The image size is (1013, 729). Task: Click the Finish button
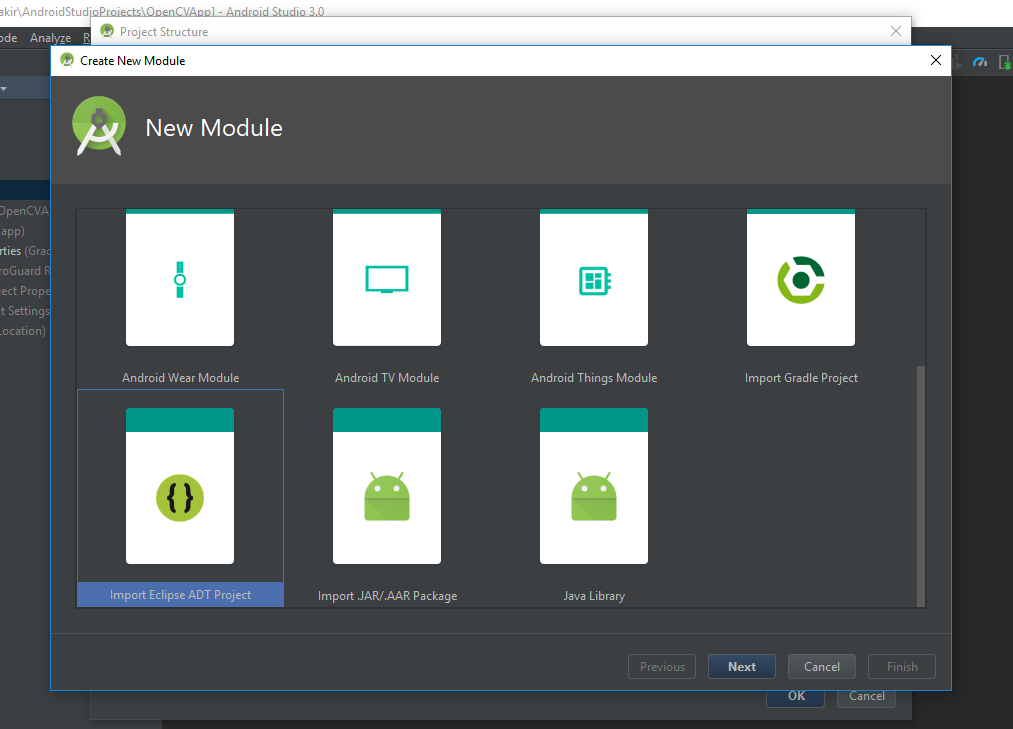pos(902,666)
